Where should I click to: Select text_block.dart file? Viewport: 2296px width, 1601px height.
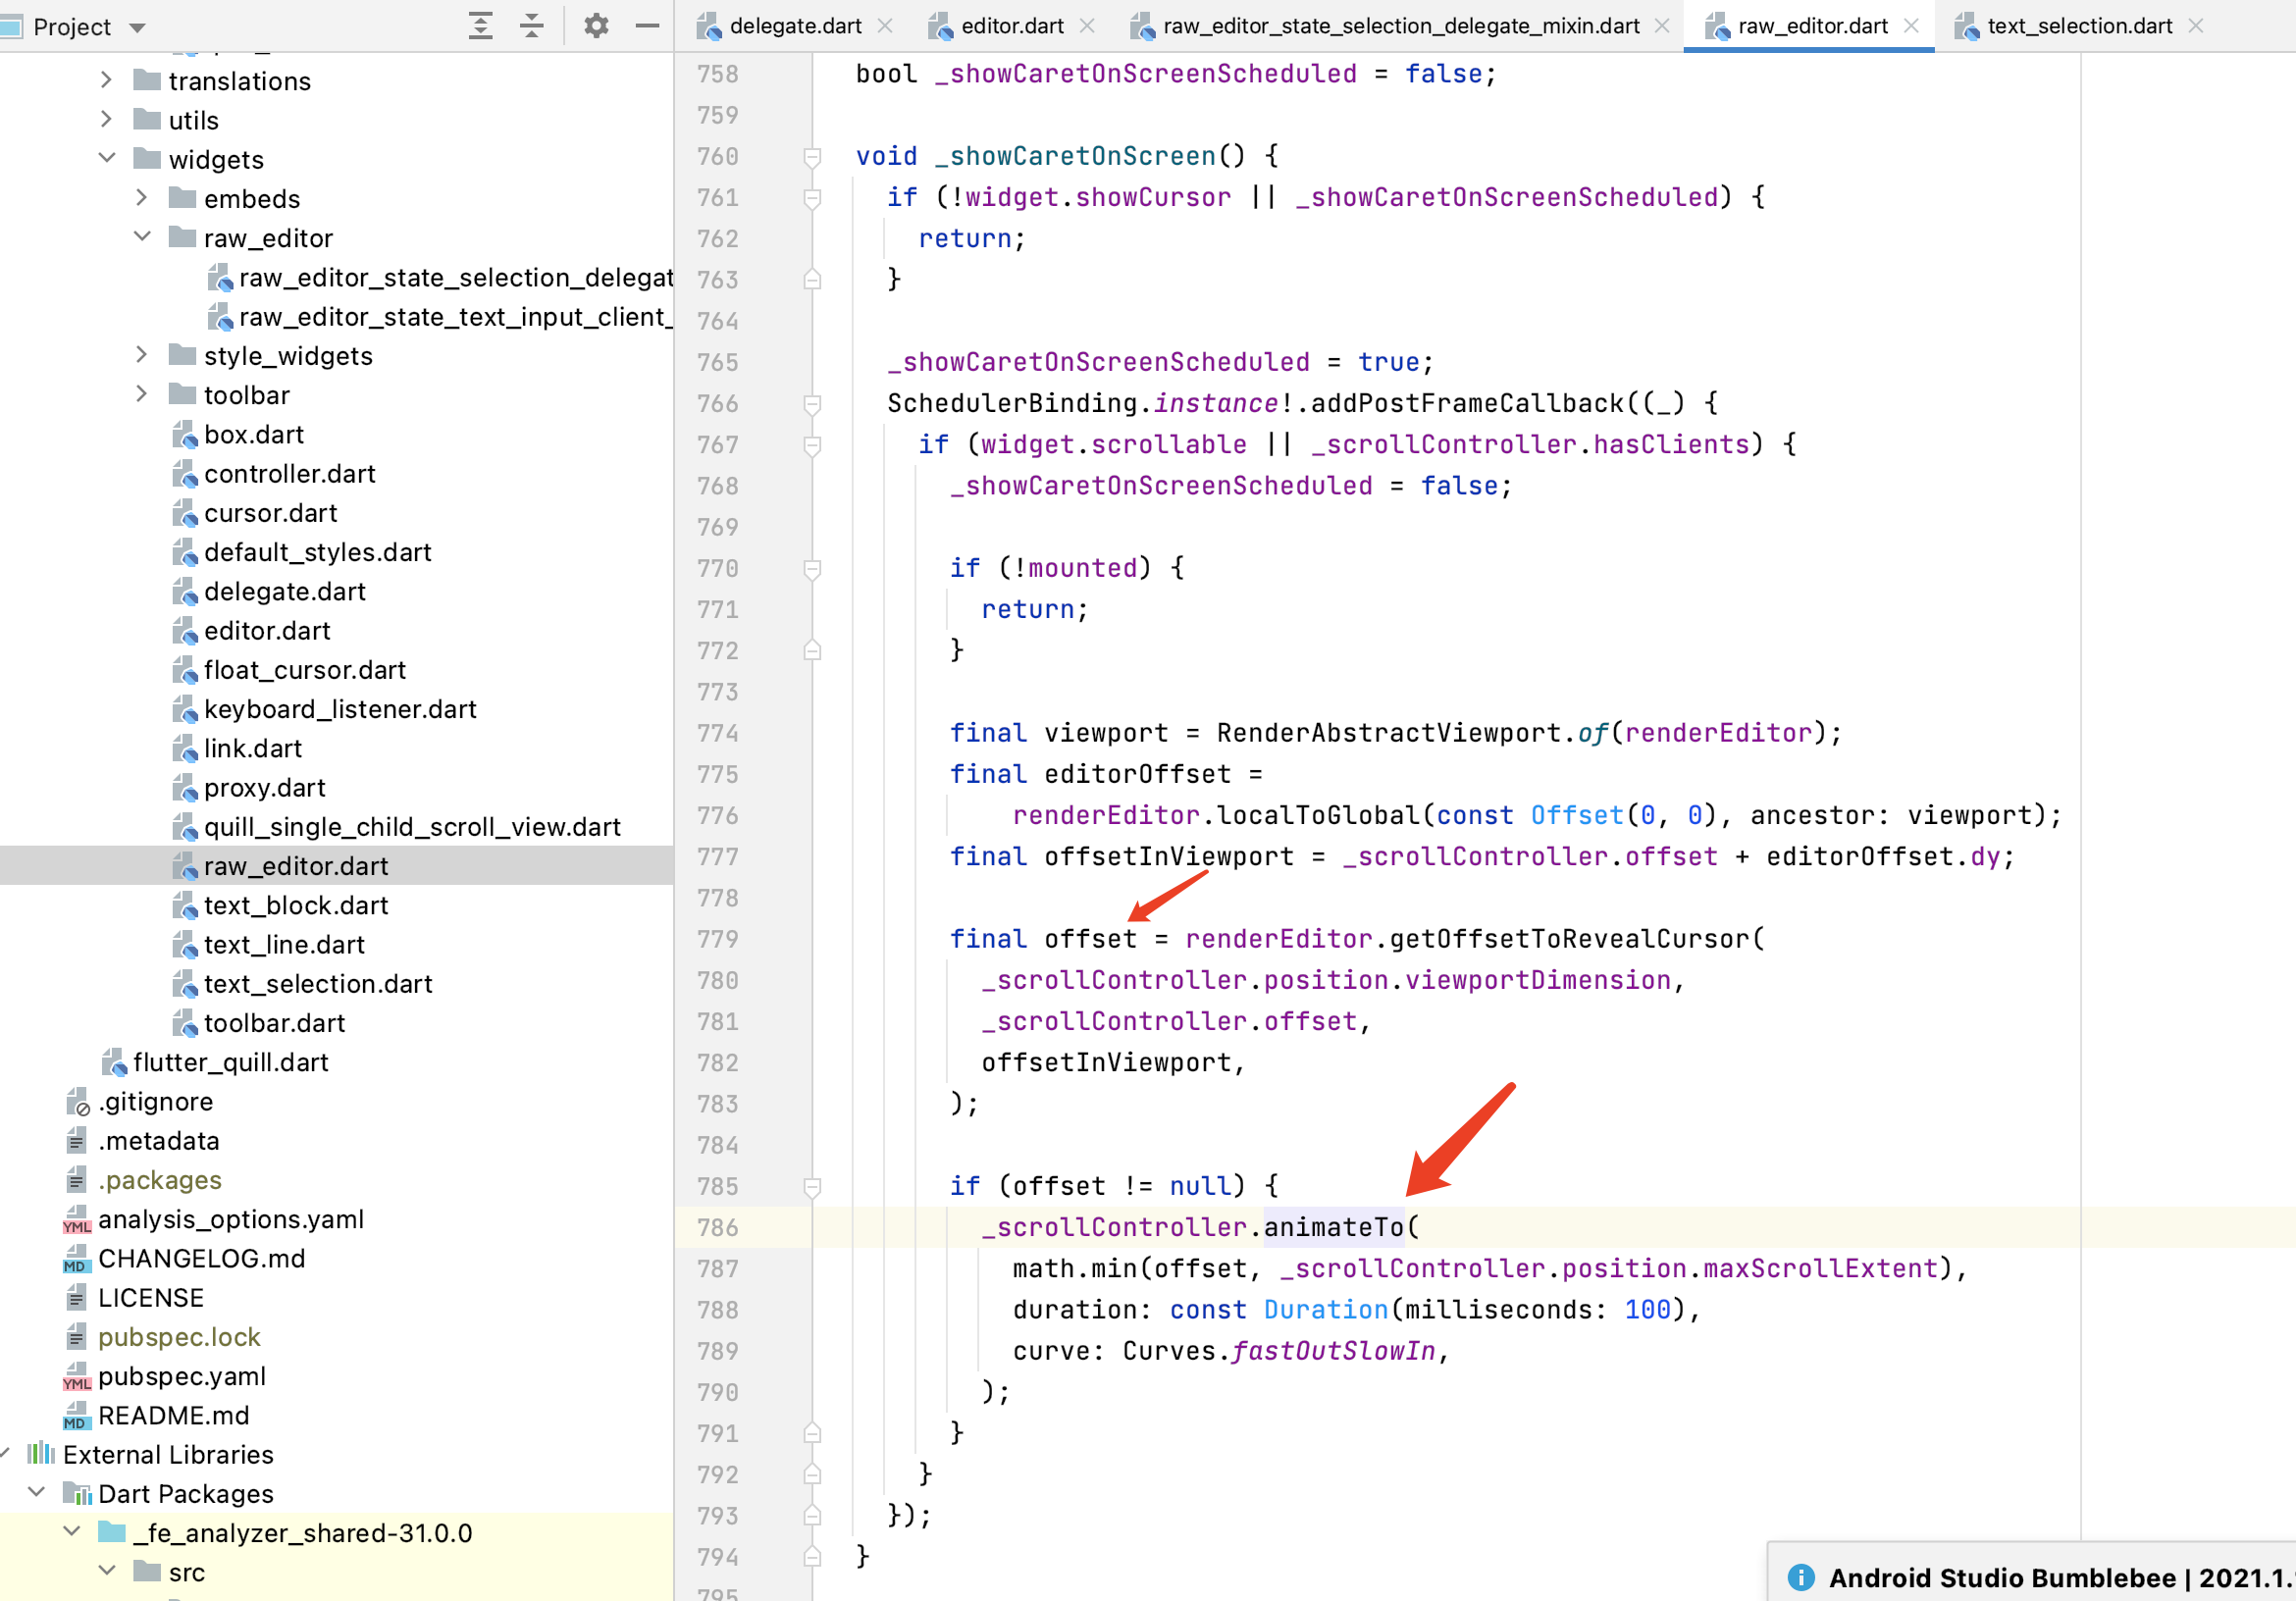(295, 904)
